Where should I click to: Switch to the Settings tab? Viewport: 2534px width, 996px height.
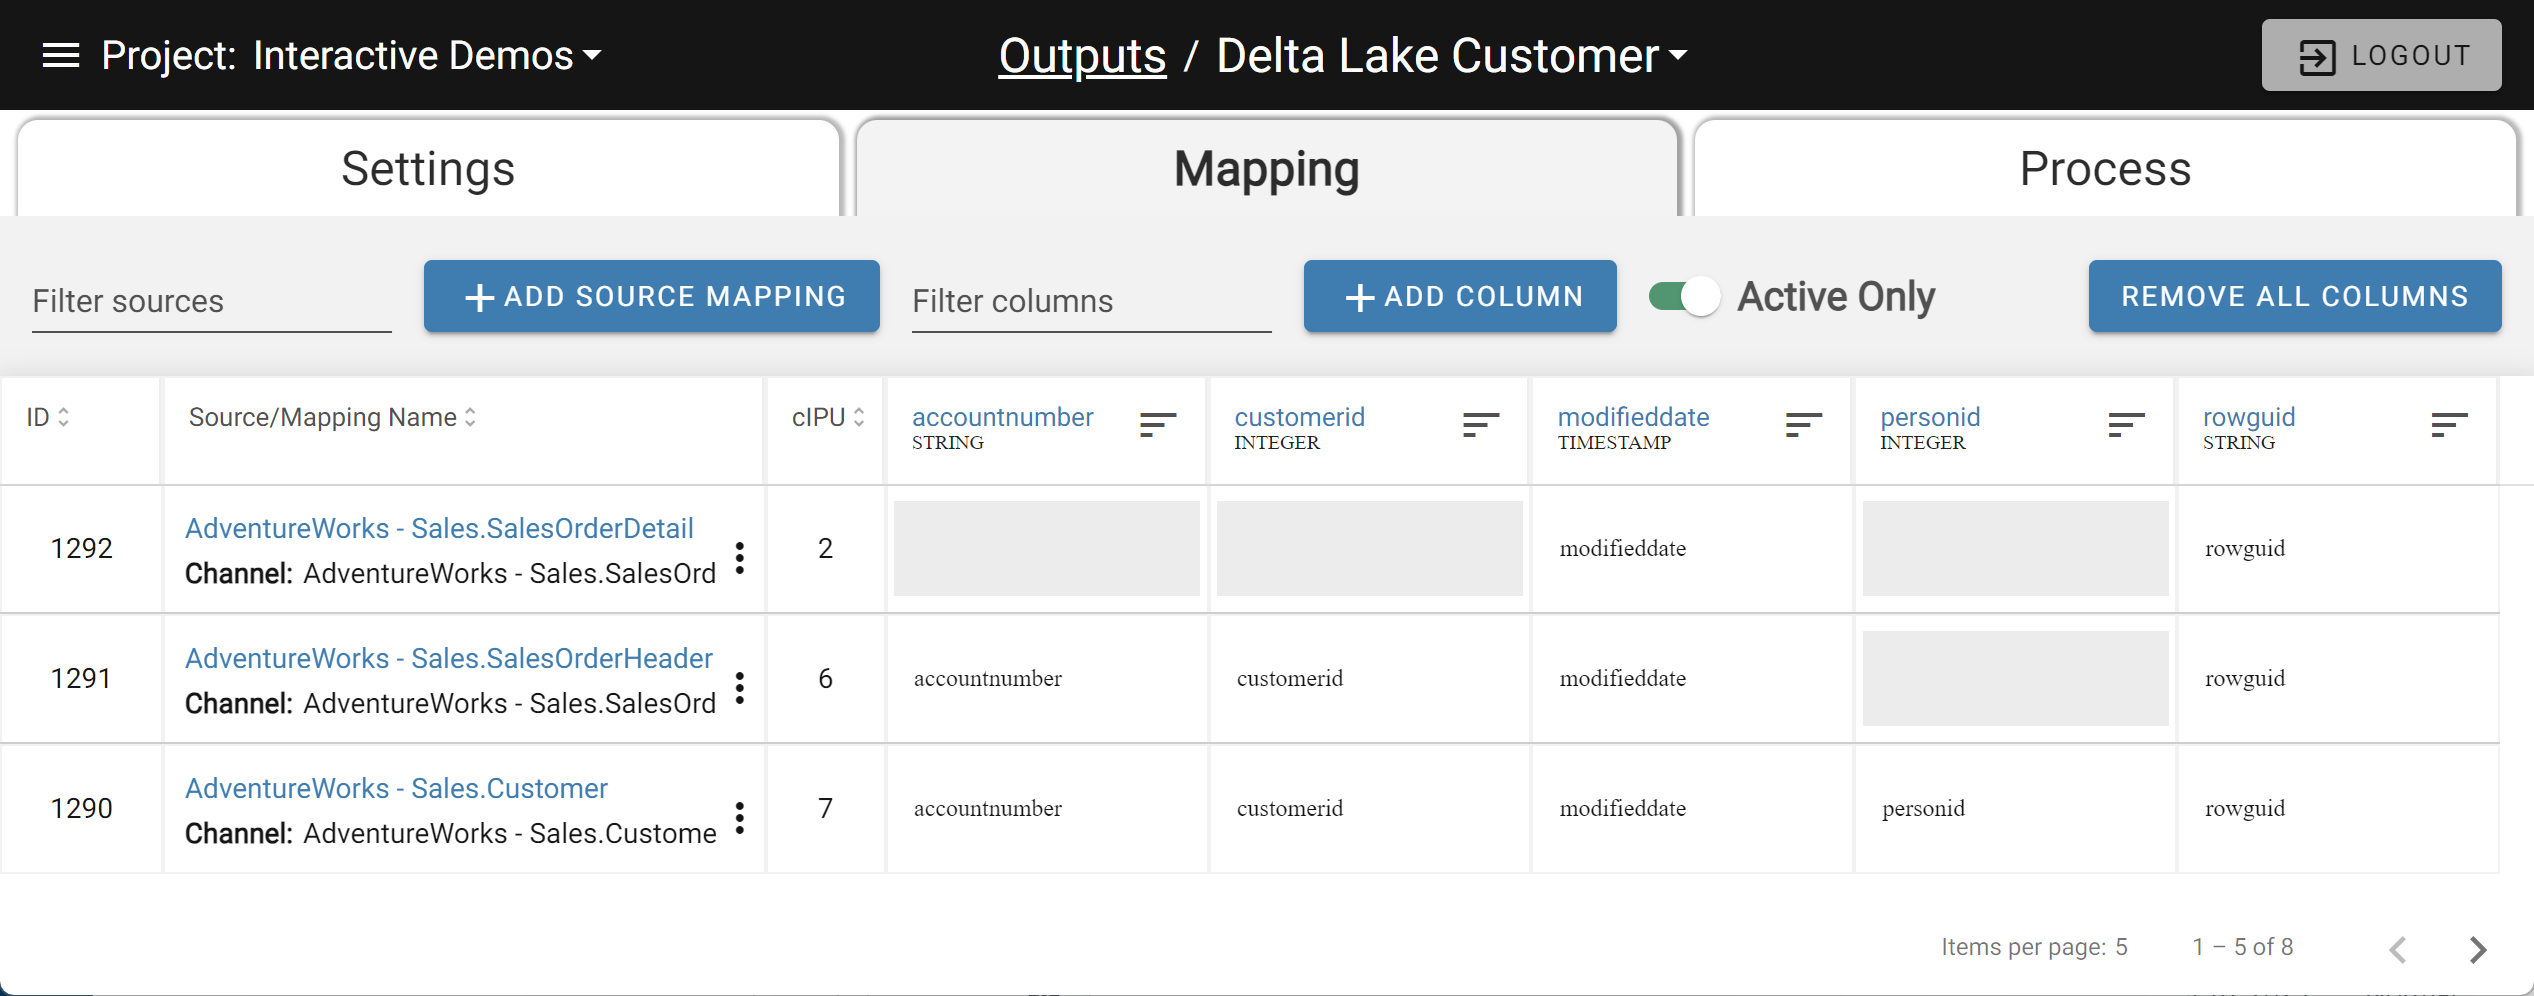[x=428, y=168]
